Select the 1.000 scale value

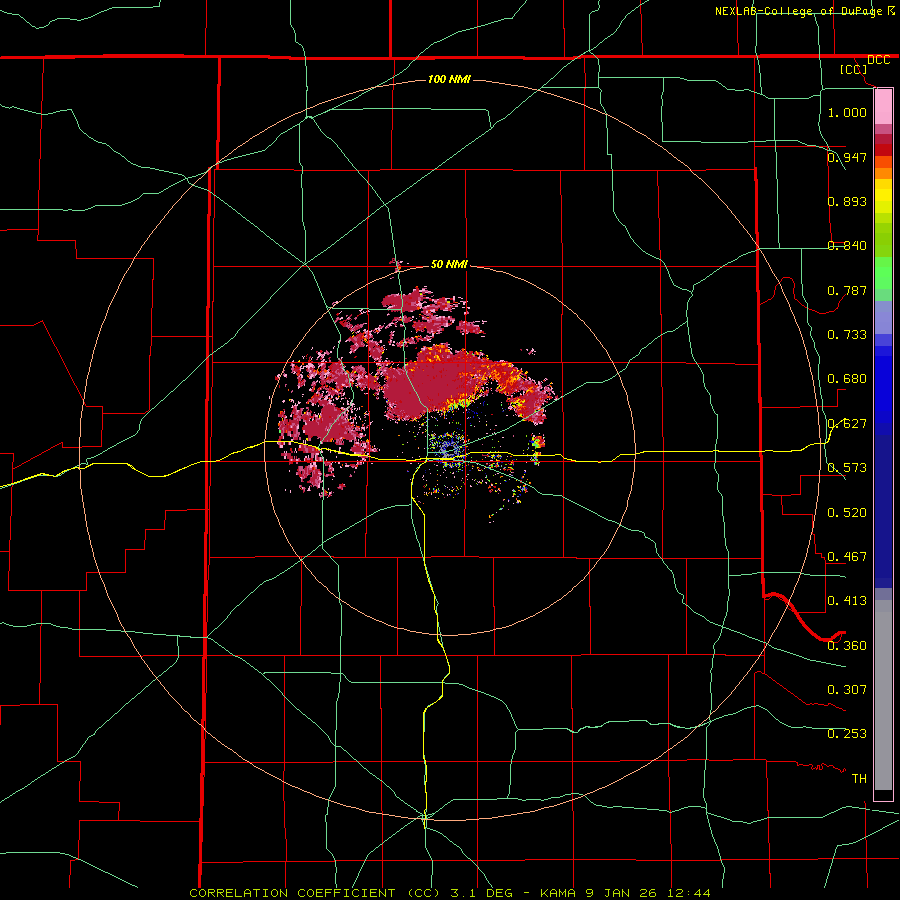coord(847,112)
